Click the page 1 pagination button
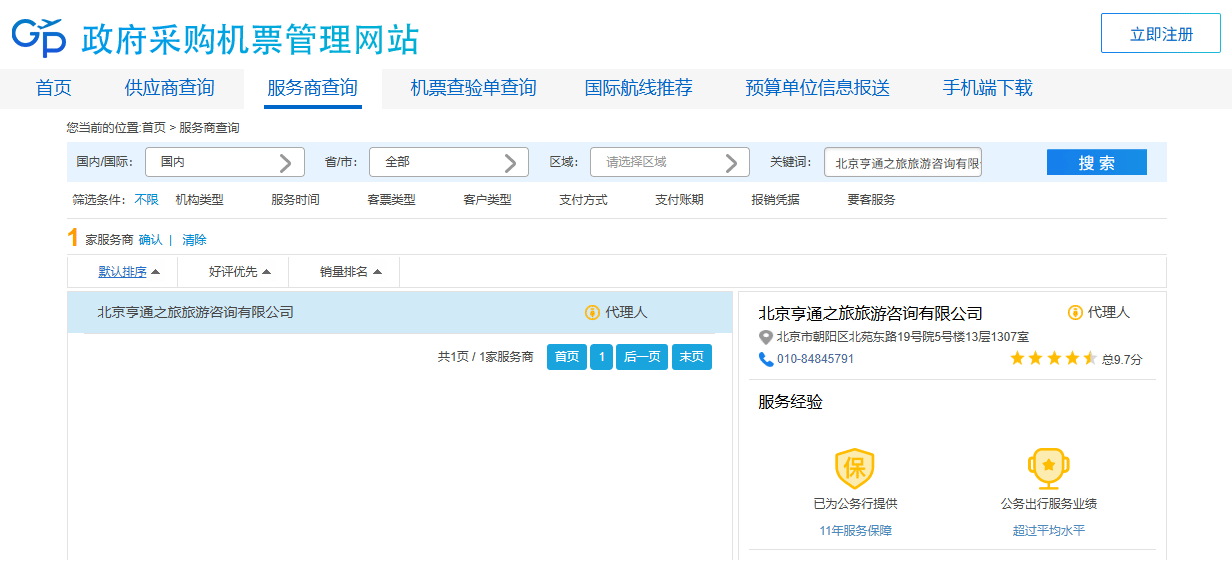Image resolution: width=1232 pixels, height=570 pixels. pos(601,357)
